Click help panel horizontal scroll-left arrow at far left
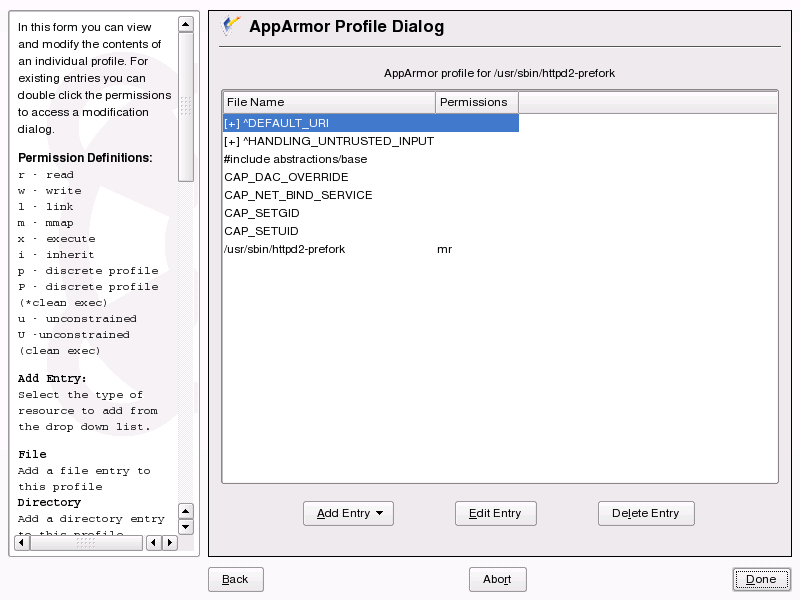Image resolution: width=800 pixels, height=600 pixels. (x=21, y=542)
